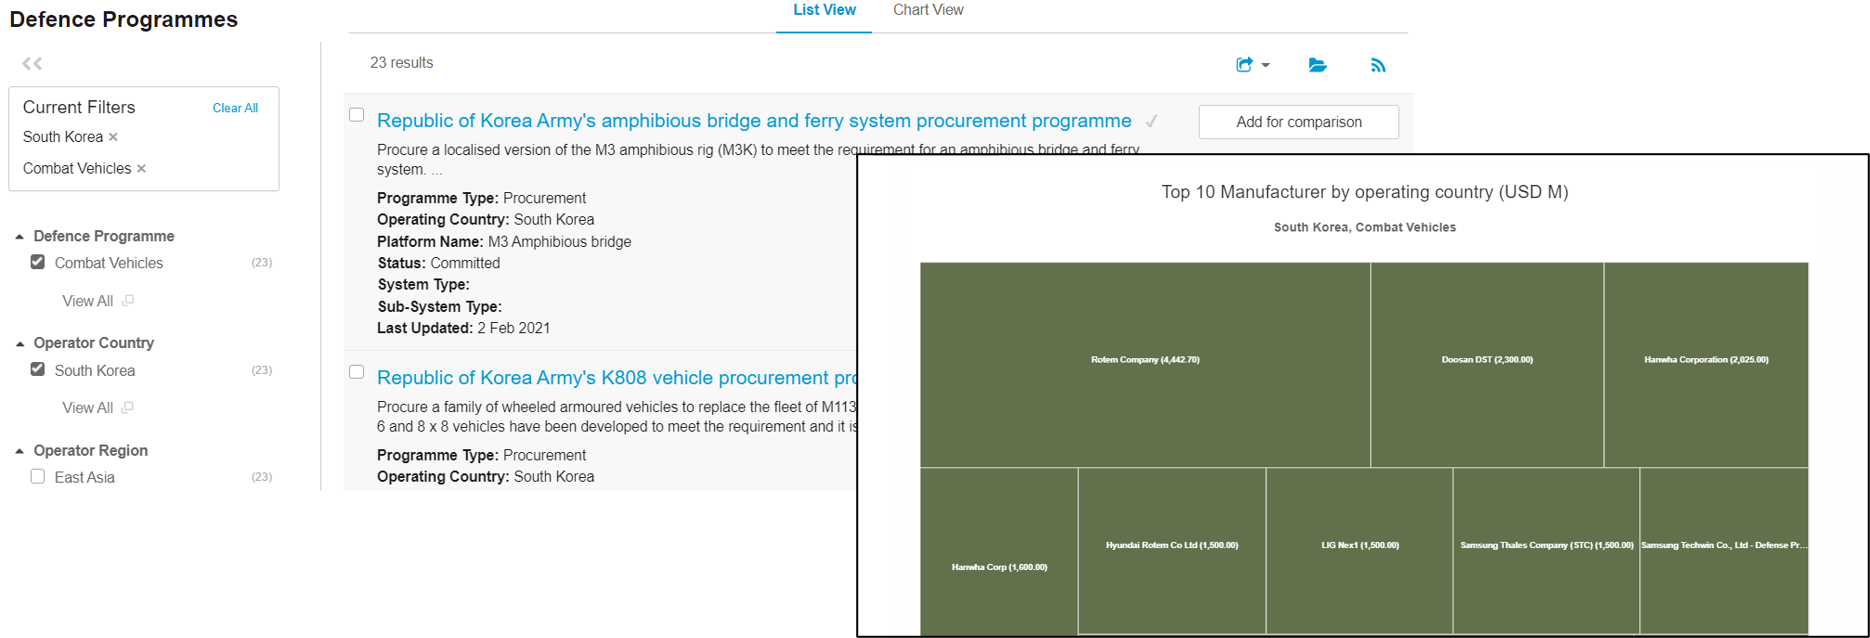Select the LIG Nex1 treemap block

point(1359,551)
